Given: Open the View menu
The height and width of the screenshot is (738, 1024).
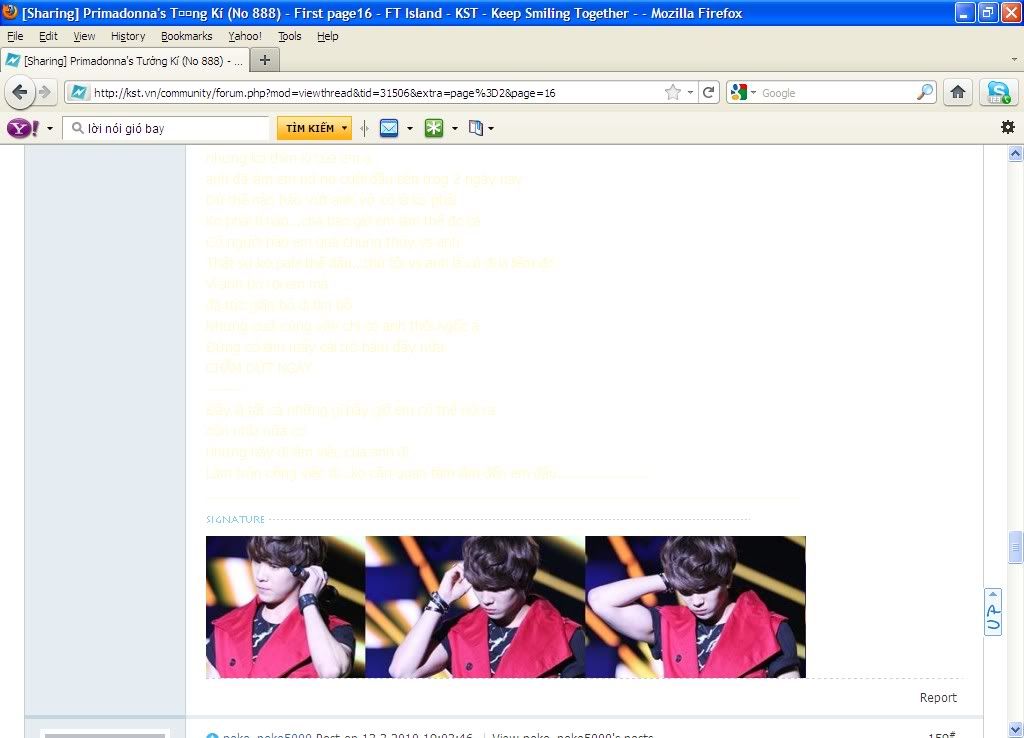Looking at the screenshot, I should point(84,36).
